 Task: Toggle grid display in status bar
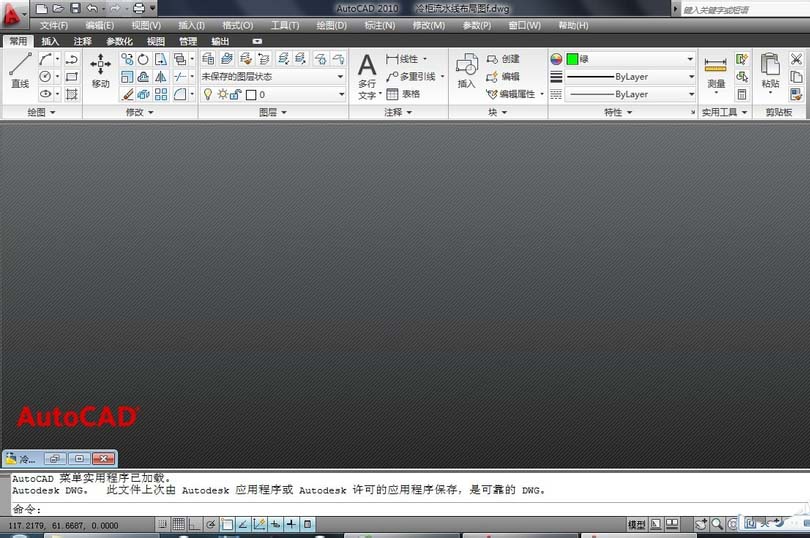point(179,524)
